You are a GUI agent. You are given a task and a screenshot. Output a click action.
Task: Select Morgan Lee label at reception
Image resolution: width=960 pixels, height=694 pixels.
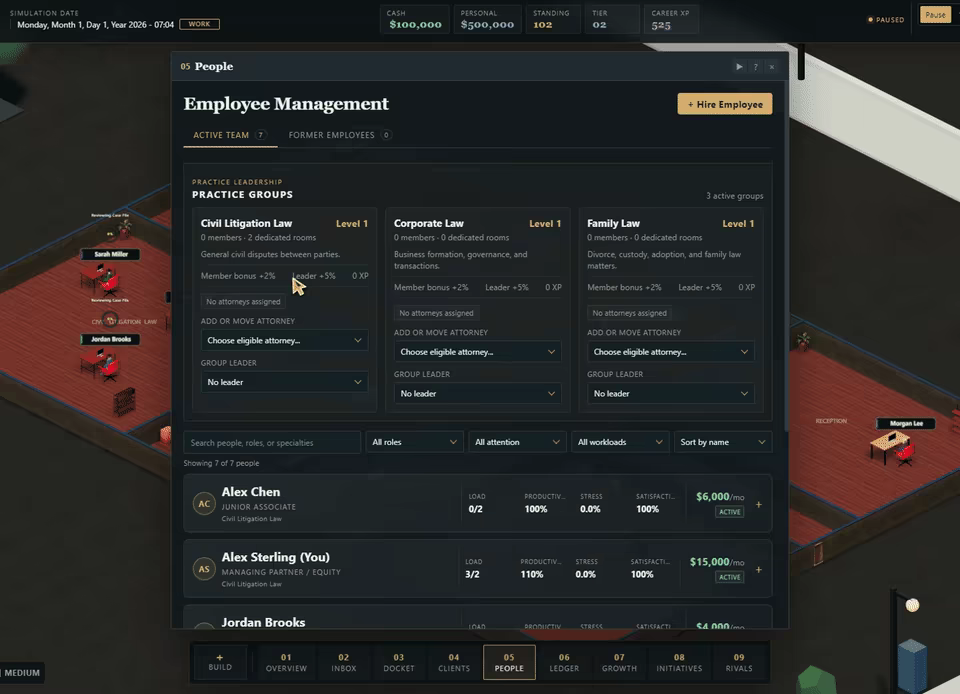(906, 423)
